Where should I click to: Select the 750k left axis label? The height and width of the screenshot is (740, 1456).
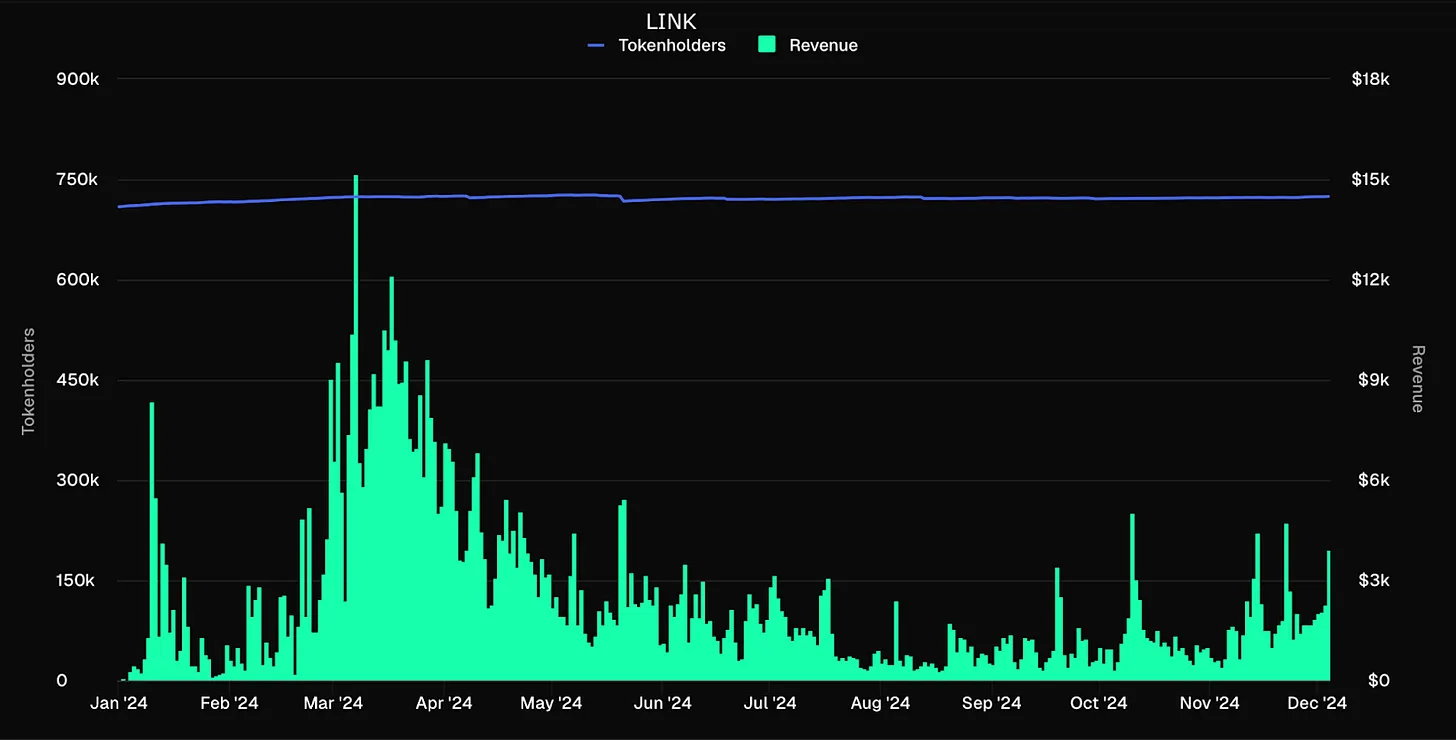point(77,180)
